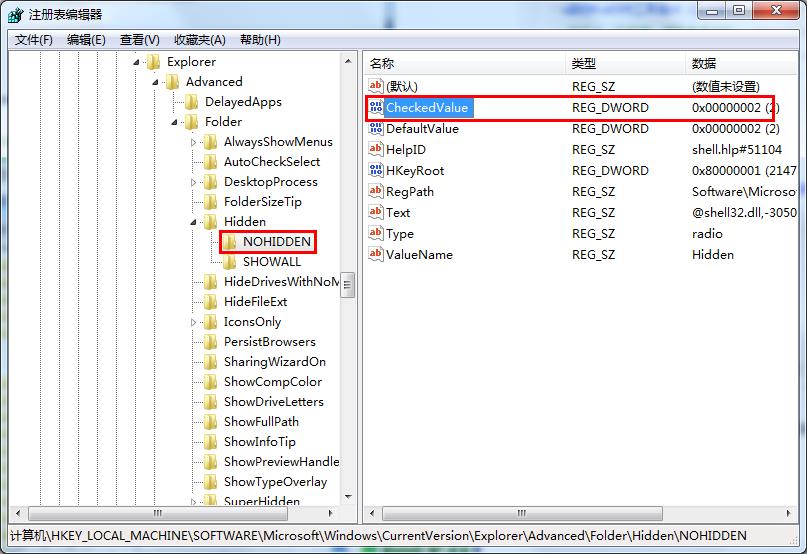Collapse the Advanced tree node

coord(156,82)
